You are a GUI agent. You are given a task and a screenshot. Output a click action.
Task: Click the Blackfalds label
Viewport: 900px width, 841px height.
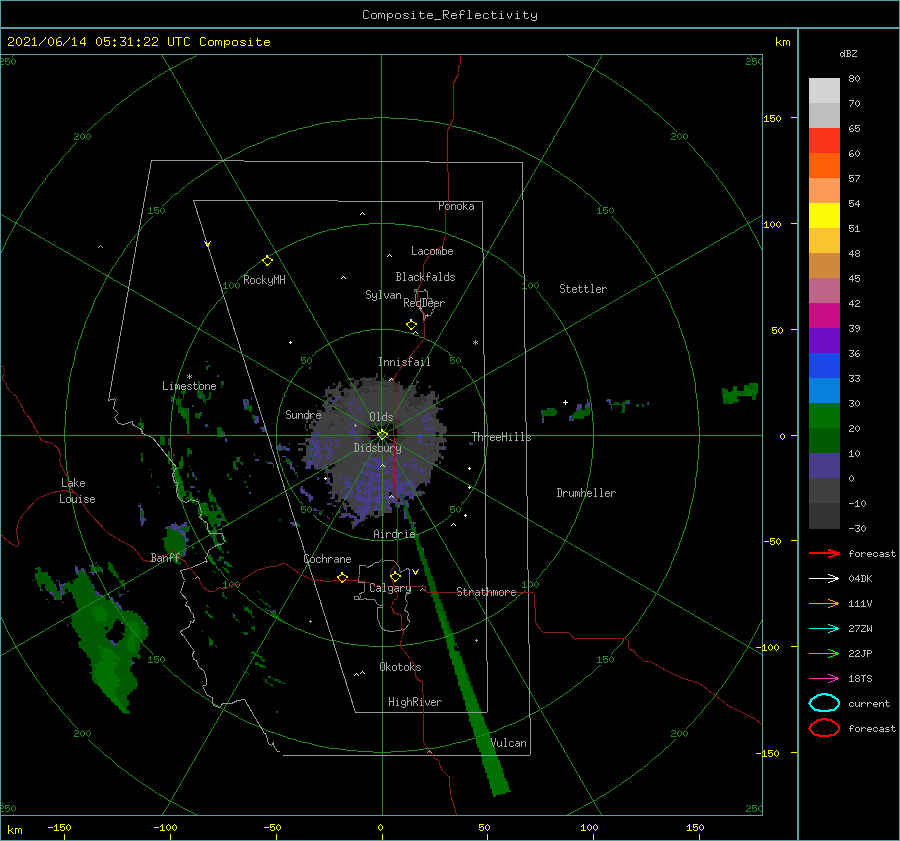[425, 277]
